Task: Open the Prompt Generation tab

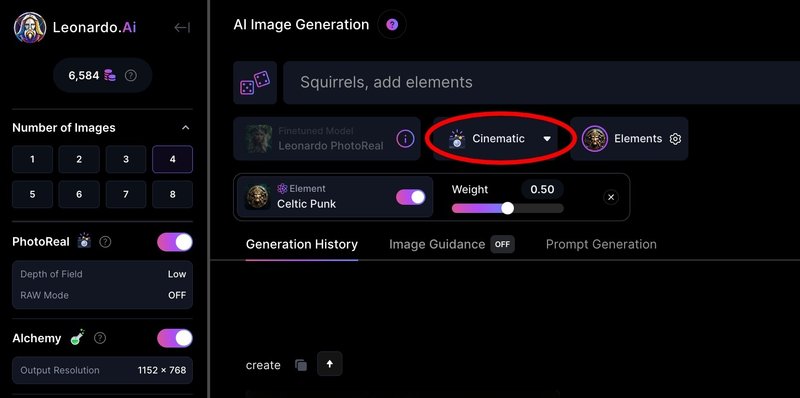Action: pyautogui.click(x=601, y=244)
